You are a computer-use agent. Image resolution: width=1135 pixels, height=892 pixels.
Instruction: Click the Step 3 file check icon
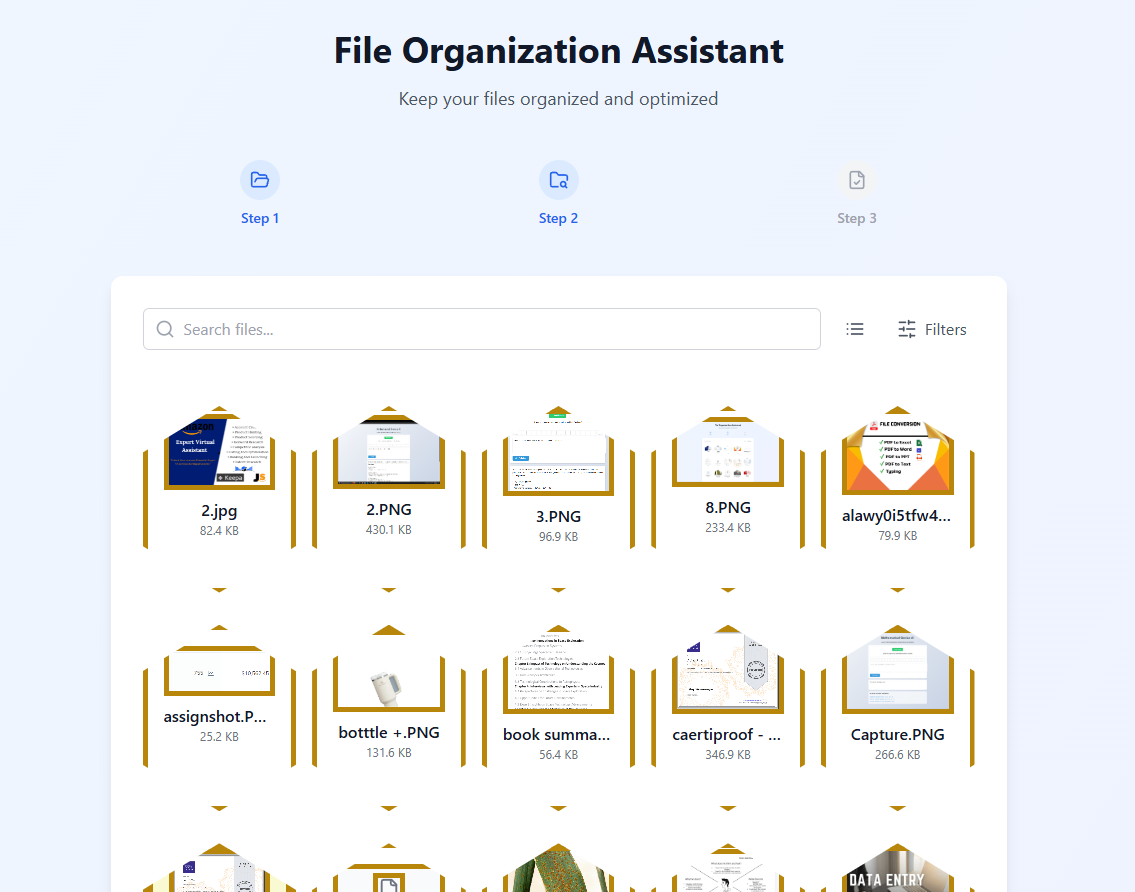point(856,180)
